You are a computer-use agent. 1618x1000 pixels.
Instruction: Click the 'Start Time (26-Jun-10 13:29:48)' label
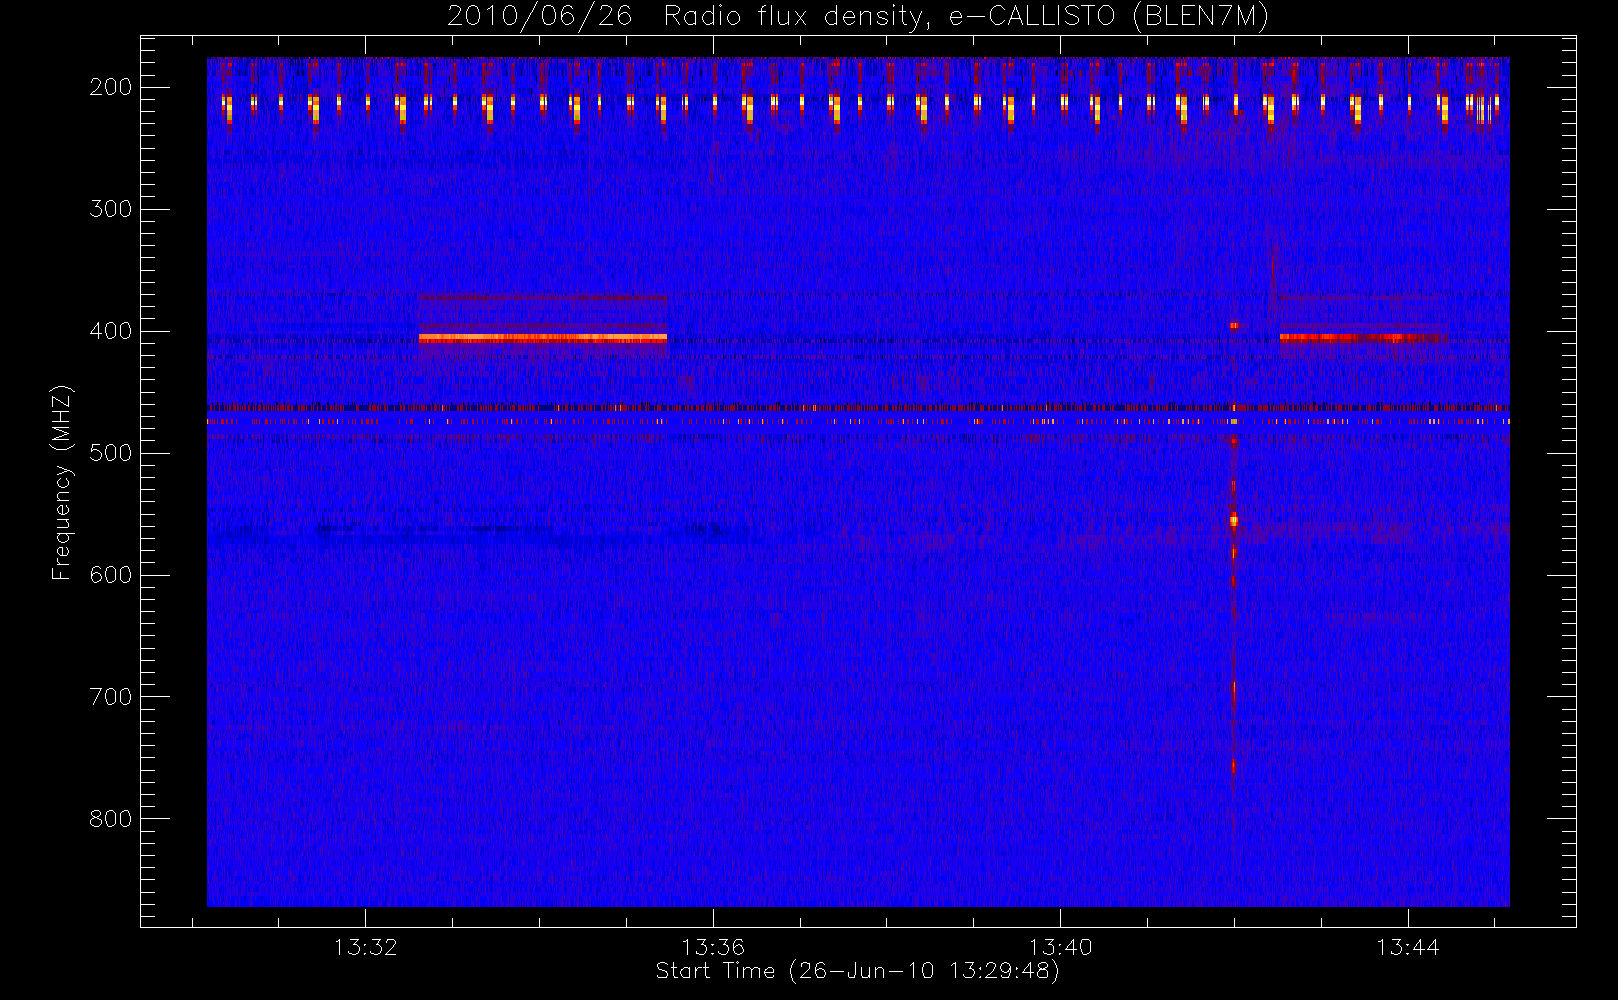click(x=857, y=971)
